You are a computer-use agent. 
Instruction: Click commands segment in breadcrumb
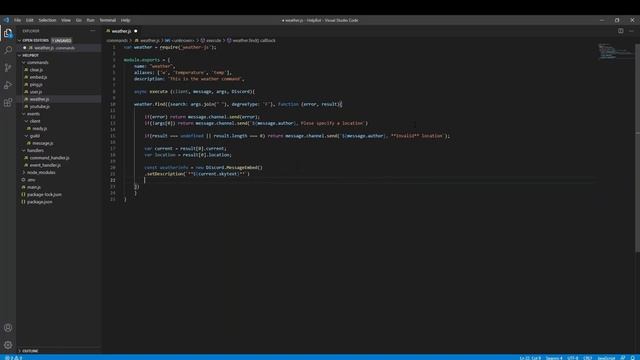tap(117, 40)
